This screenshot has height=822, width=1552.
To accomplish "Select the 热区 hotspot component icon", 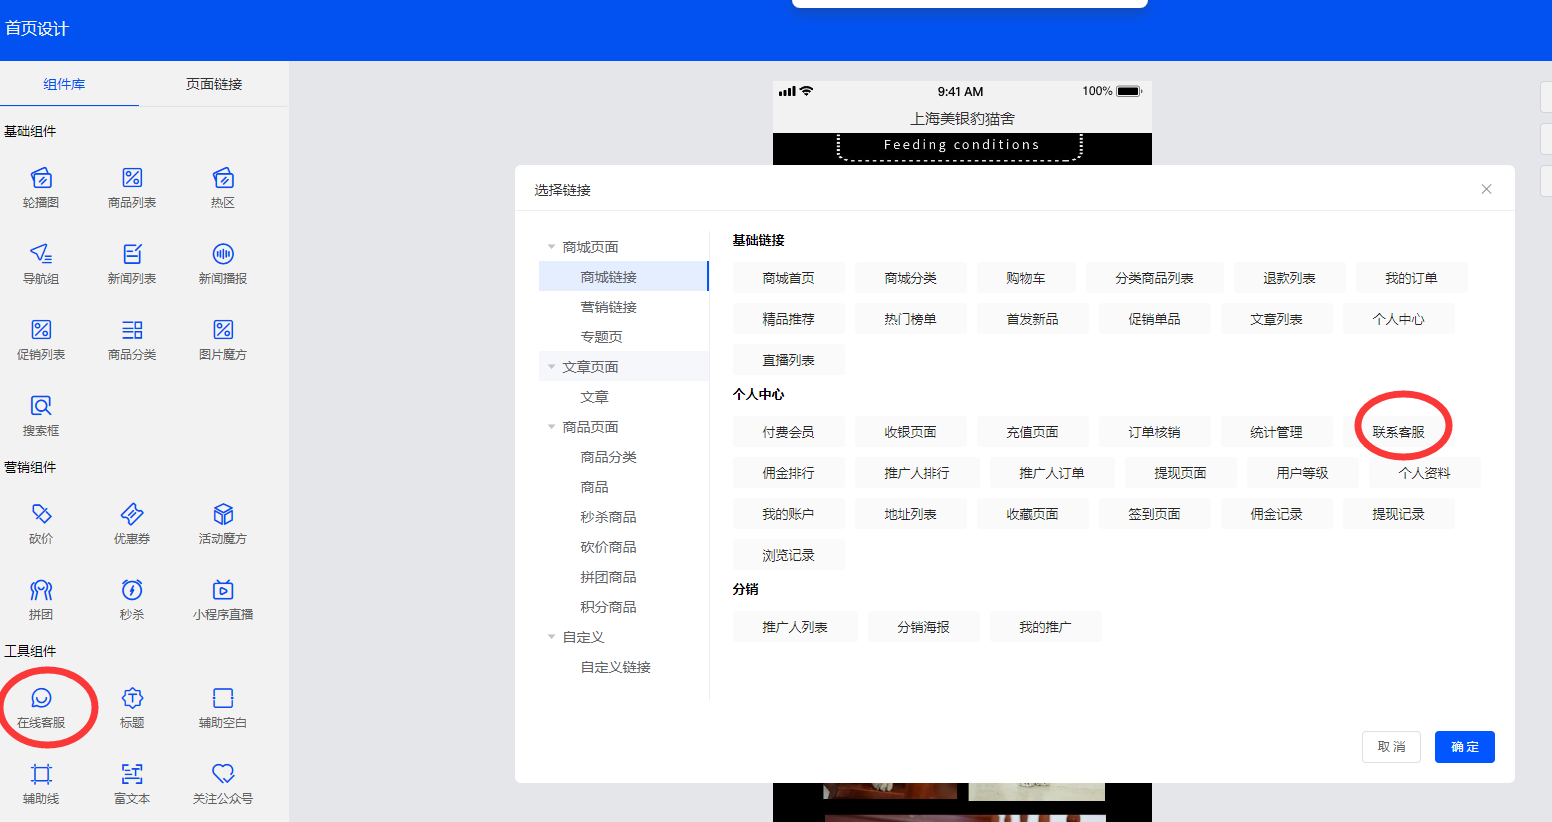I will tap(223, 178).
